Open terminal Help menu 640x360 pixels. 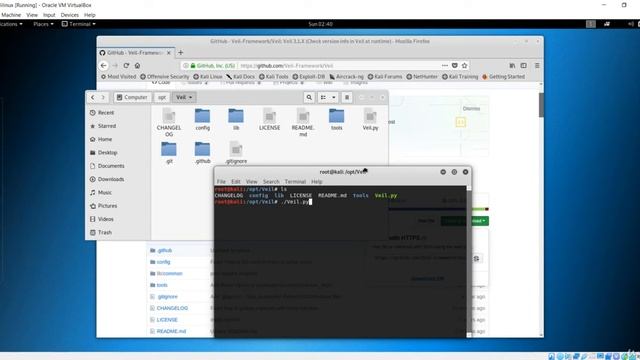coord(317,182)
